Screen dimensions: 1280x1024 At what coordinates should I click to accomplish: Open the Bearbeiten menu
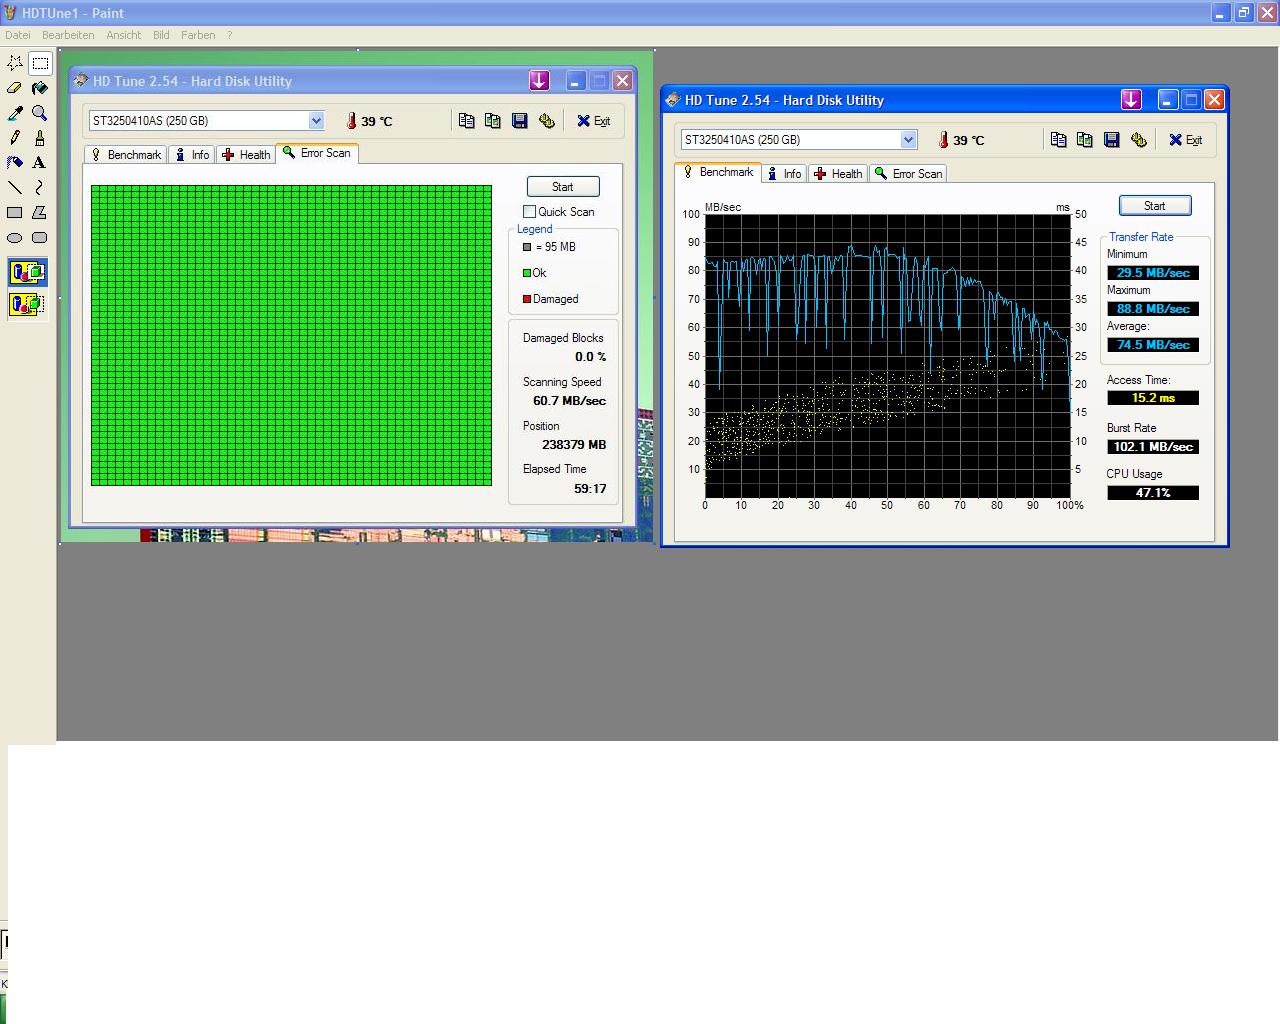pyautogui.click(x=68, y=35)
